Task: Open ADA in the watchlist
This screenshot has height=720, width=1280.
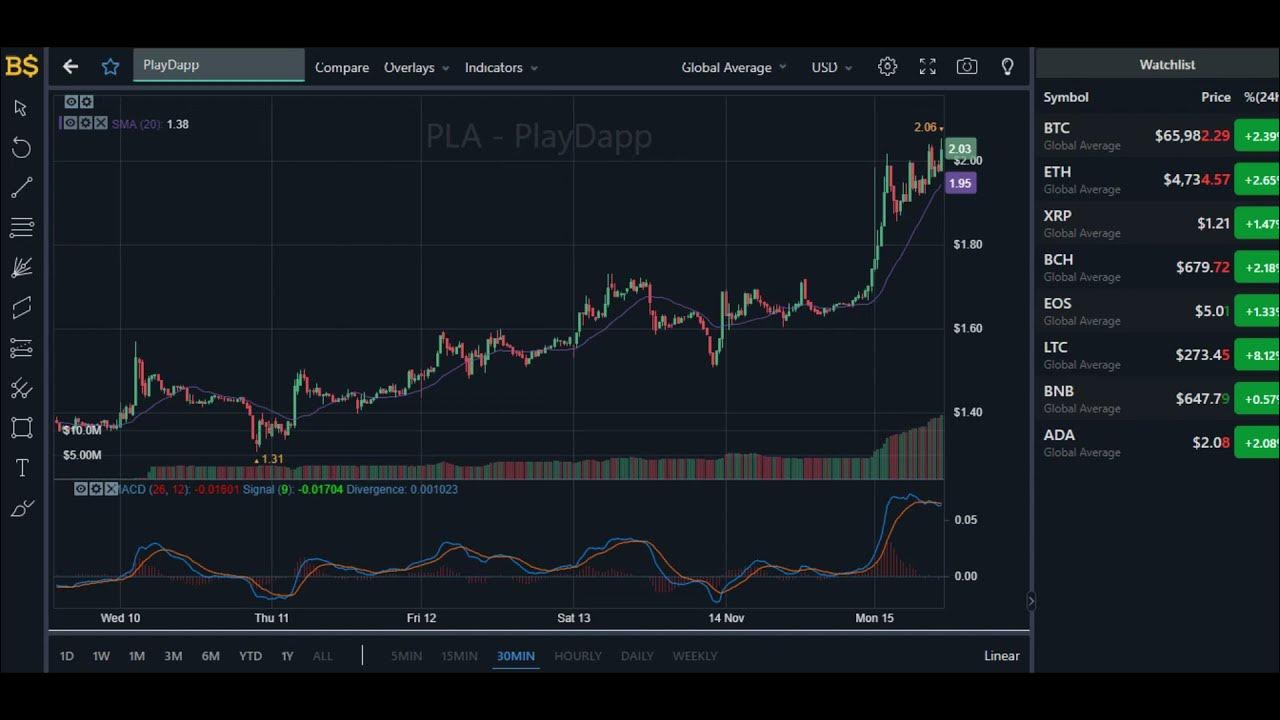Action: [x=1158, y=443]
